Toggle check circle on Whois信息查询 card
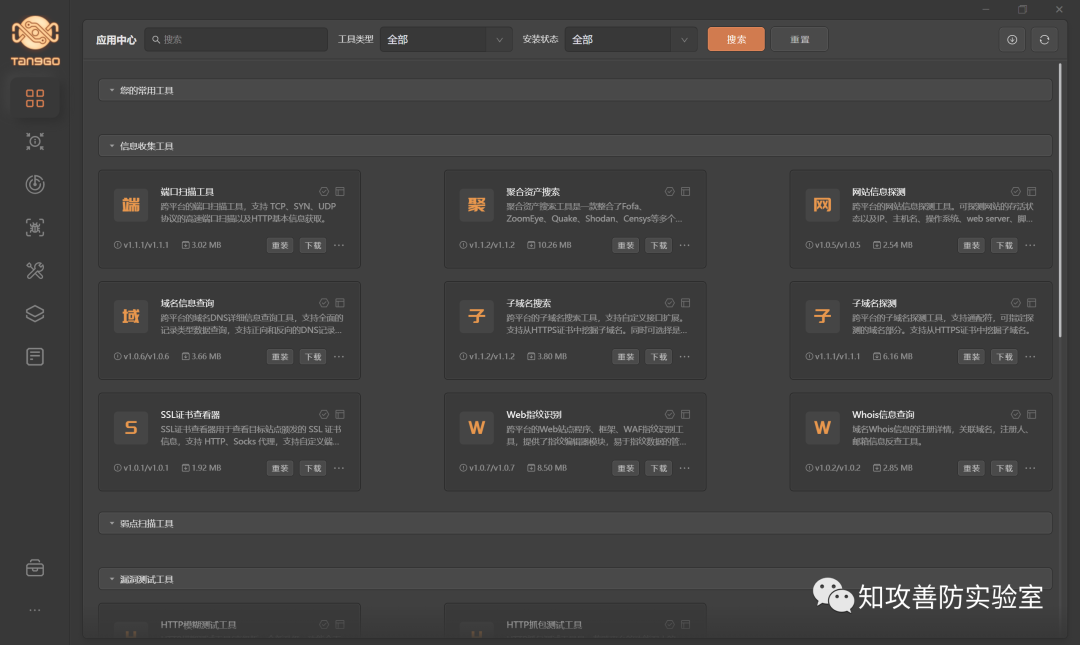The image size is (1080, 645). pos(1015,414)
